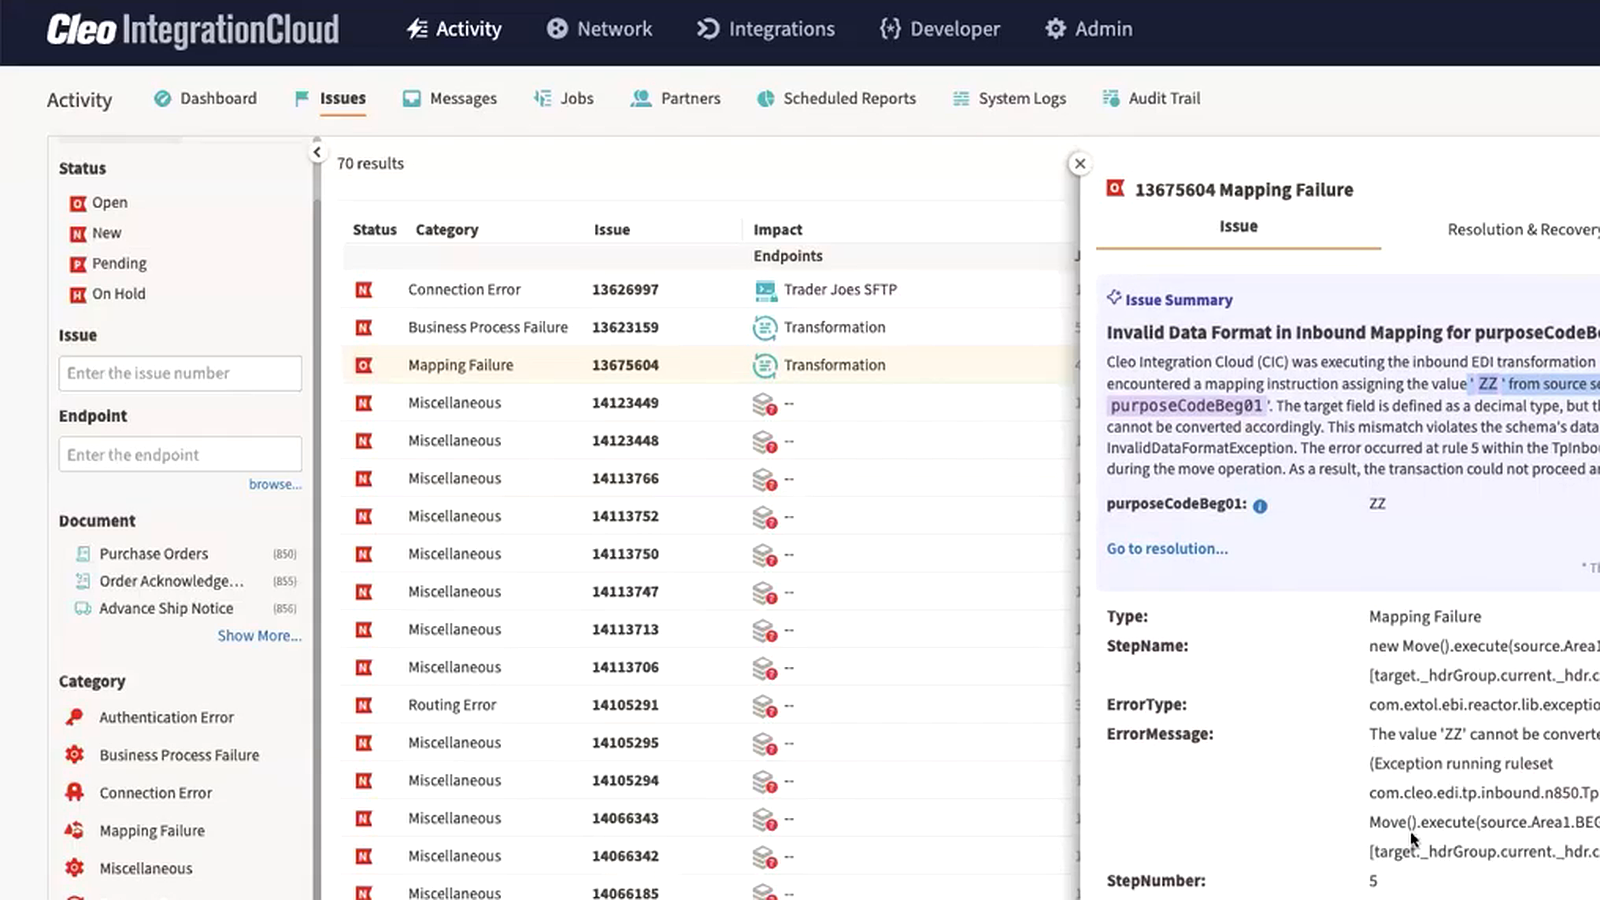Open System Logs tab
Viewport: 1600px width, 900px height.
[x=1009, y=98]
